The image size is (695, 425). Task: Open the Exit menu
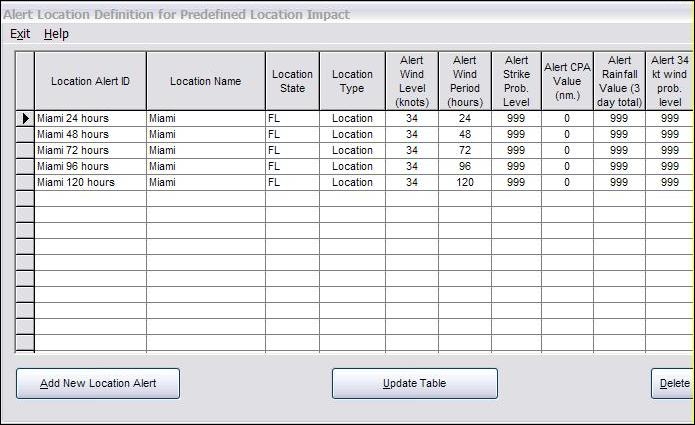tap(20, 34)
